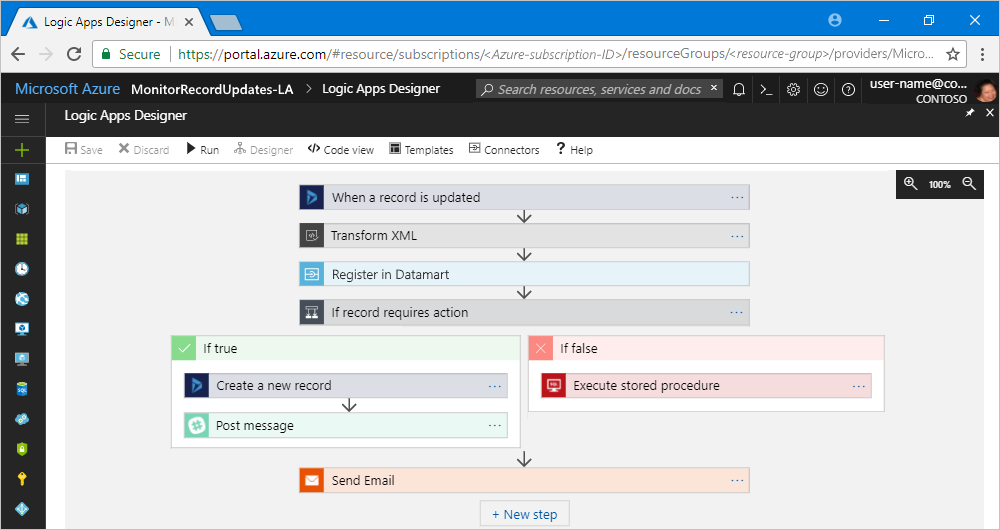Expand the hamburger sidebar menu
The image size is (1000, 530).
tap(22, 119)
